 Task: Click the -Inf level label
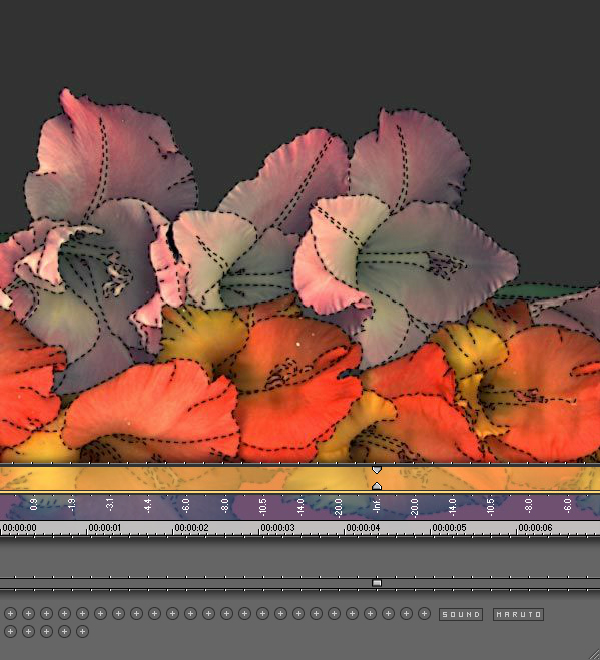click(377, 504)
